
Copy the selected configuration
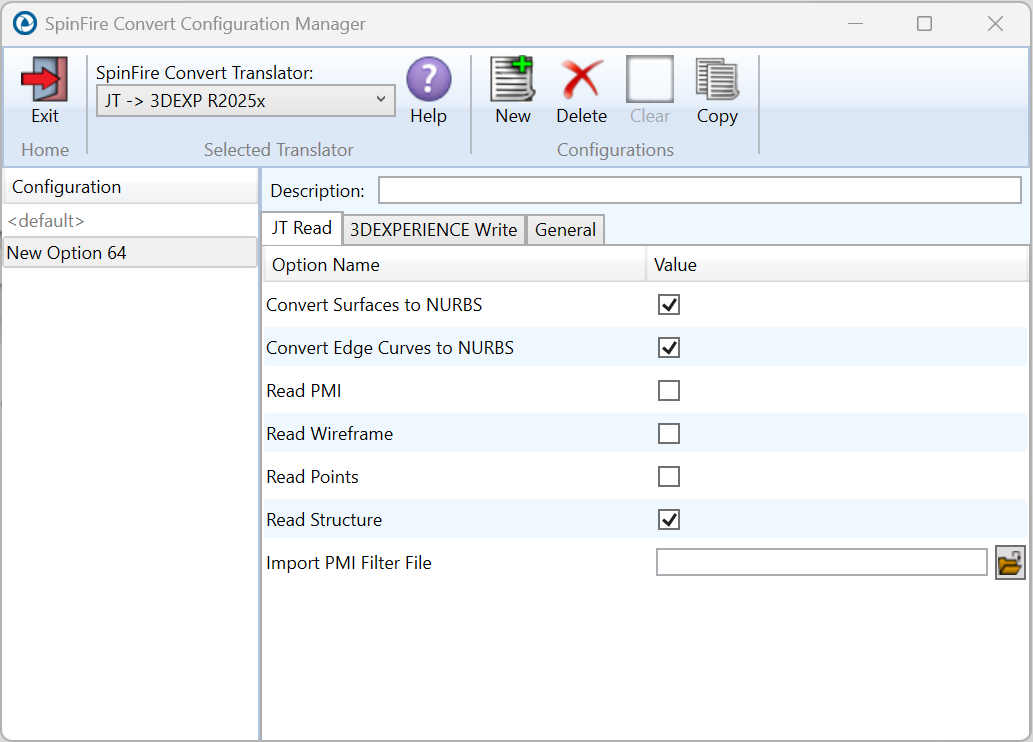717,79
